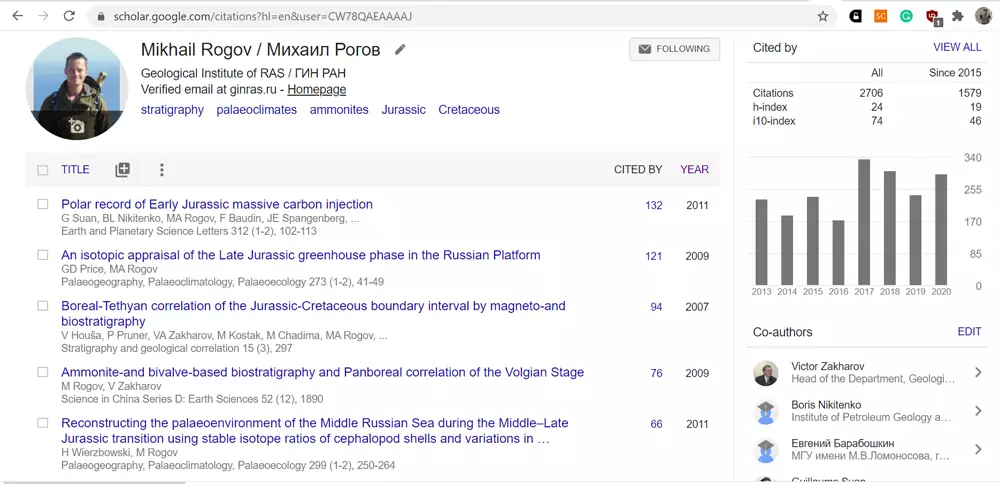This screenshot has height=484, width=1000.
Task: Open the orange SC extension icon
Action: tap(881, 16)
